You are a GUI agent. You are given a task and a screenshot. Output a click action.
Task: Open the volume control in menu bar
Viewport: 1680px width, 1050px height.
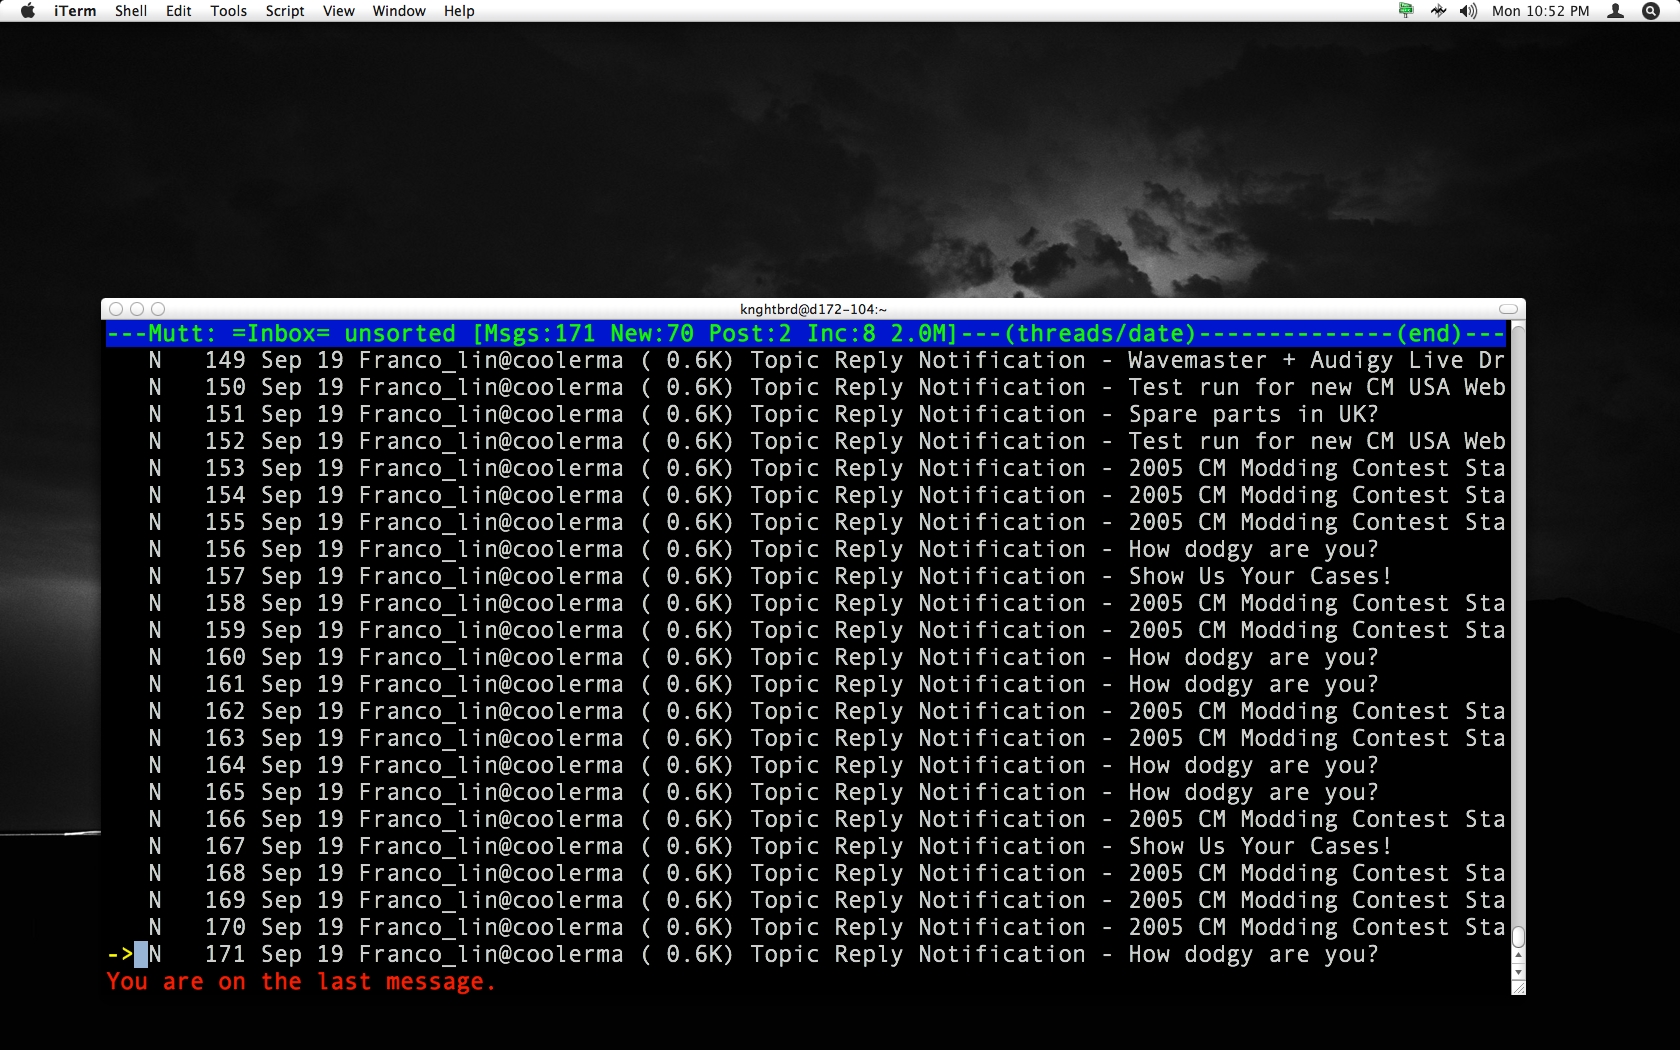pyautogui.click(x=1468, y=11)
